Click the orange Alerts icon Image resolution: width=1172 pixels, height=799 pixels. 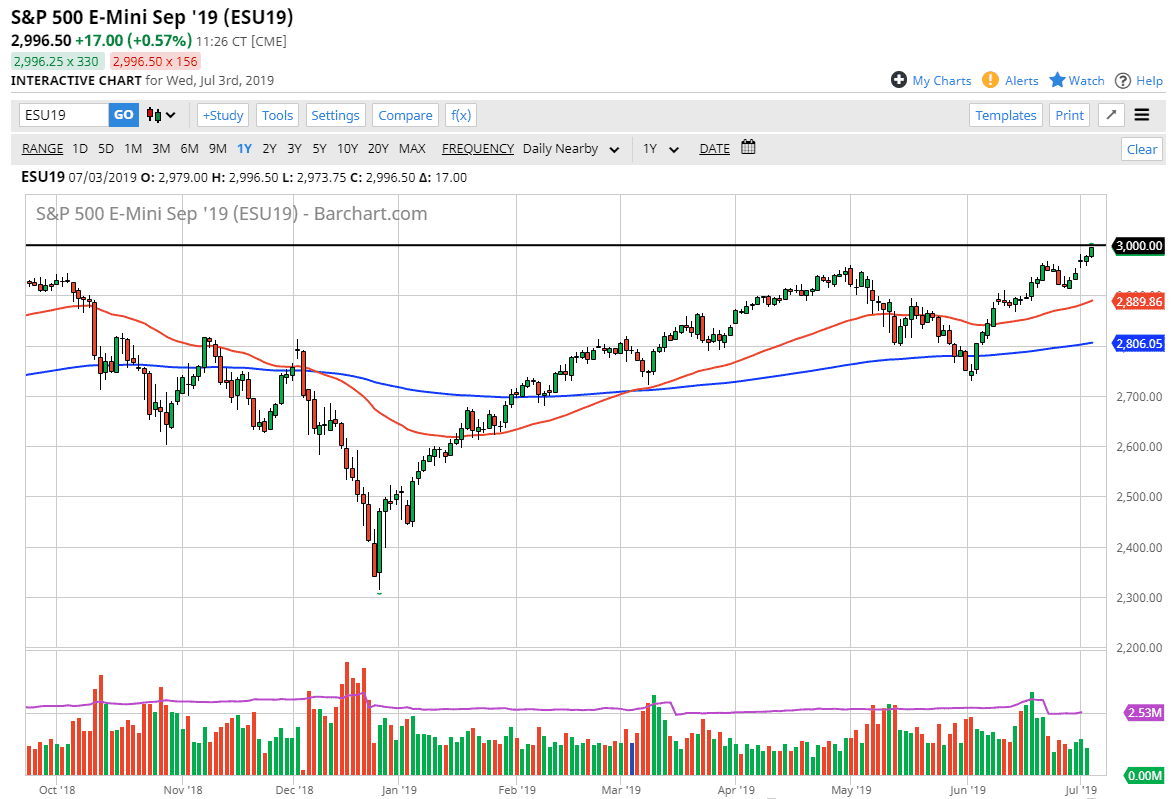coord(991,80)
